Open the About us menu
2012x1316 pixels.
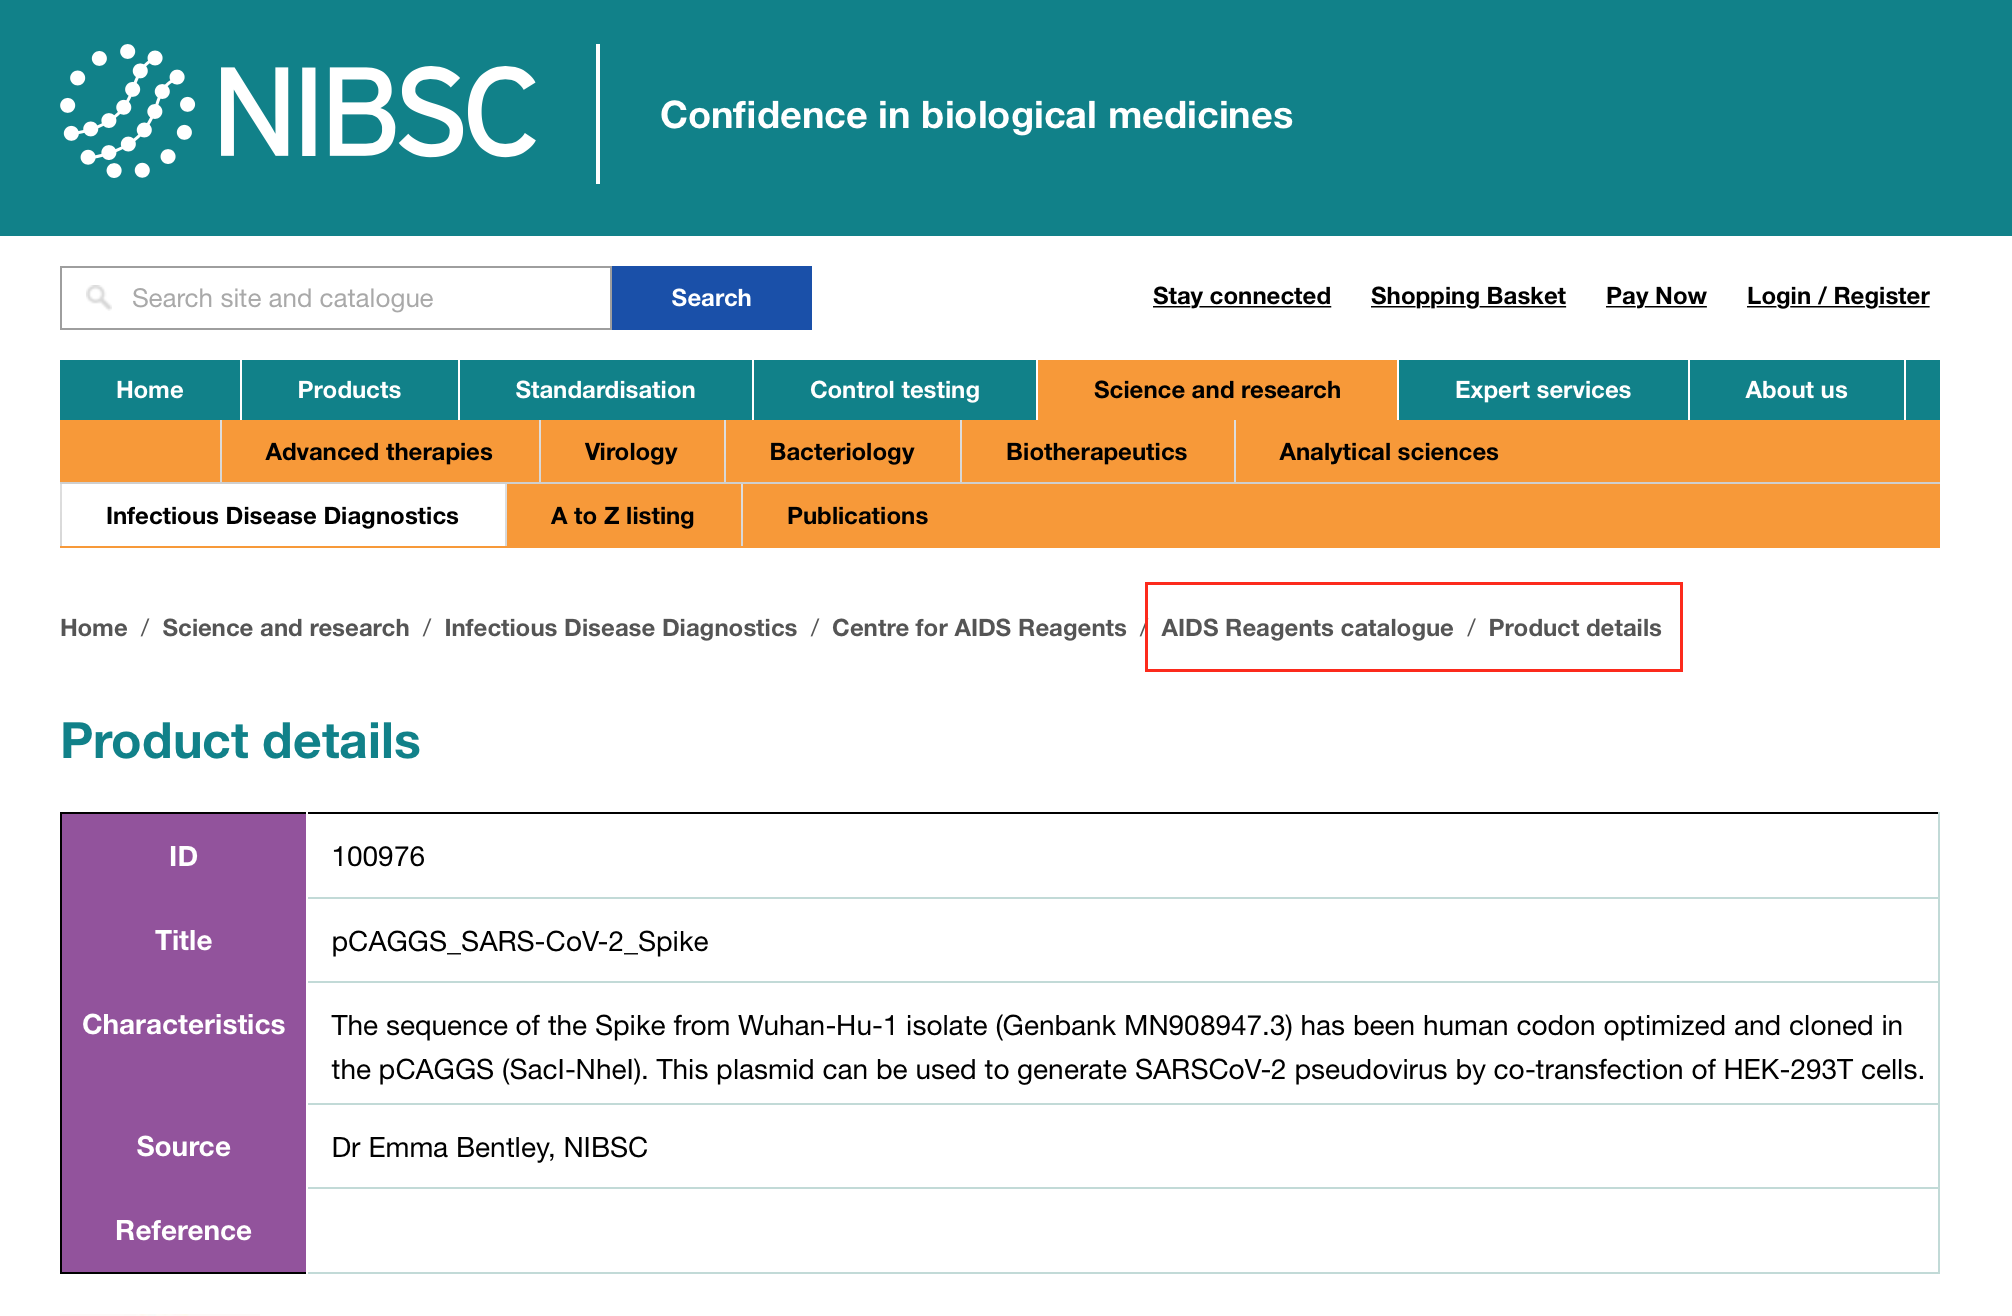(1795, 390)
